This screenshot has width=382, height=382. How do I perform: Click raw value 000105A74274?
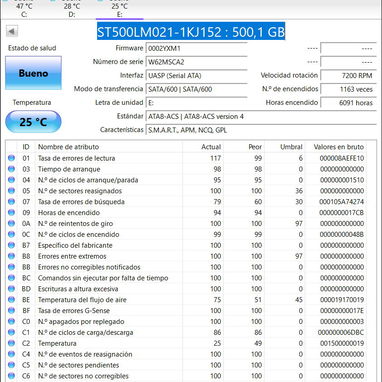341,202
